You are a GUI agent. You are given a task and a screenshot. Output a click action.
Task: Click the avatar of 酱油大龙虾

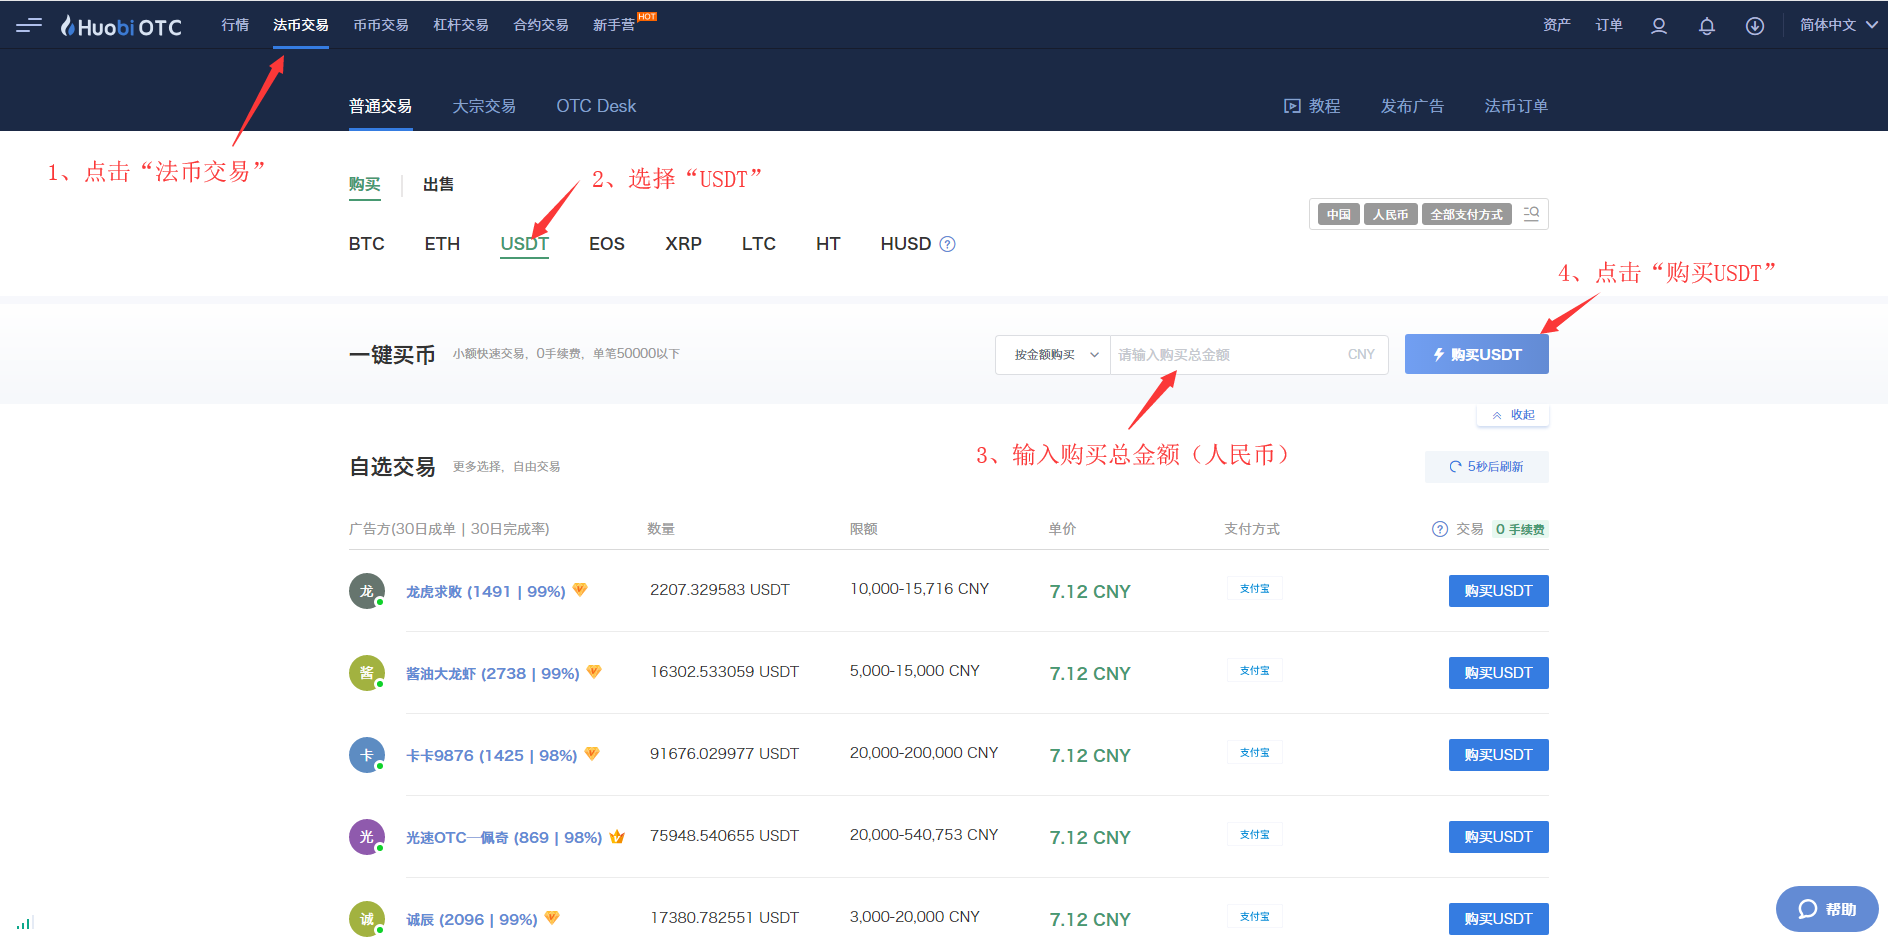tap(367, 673)
